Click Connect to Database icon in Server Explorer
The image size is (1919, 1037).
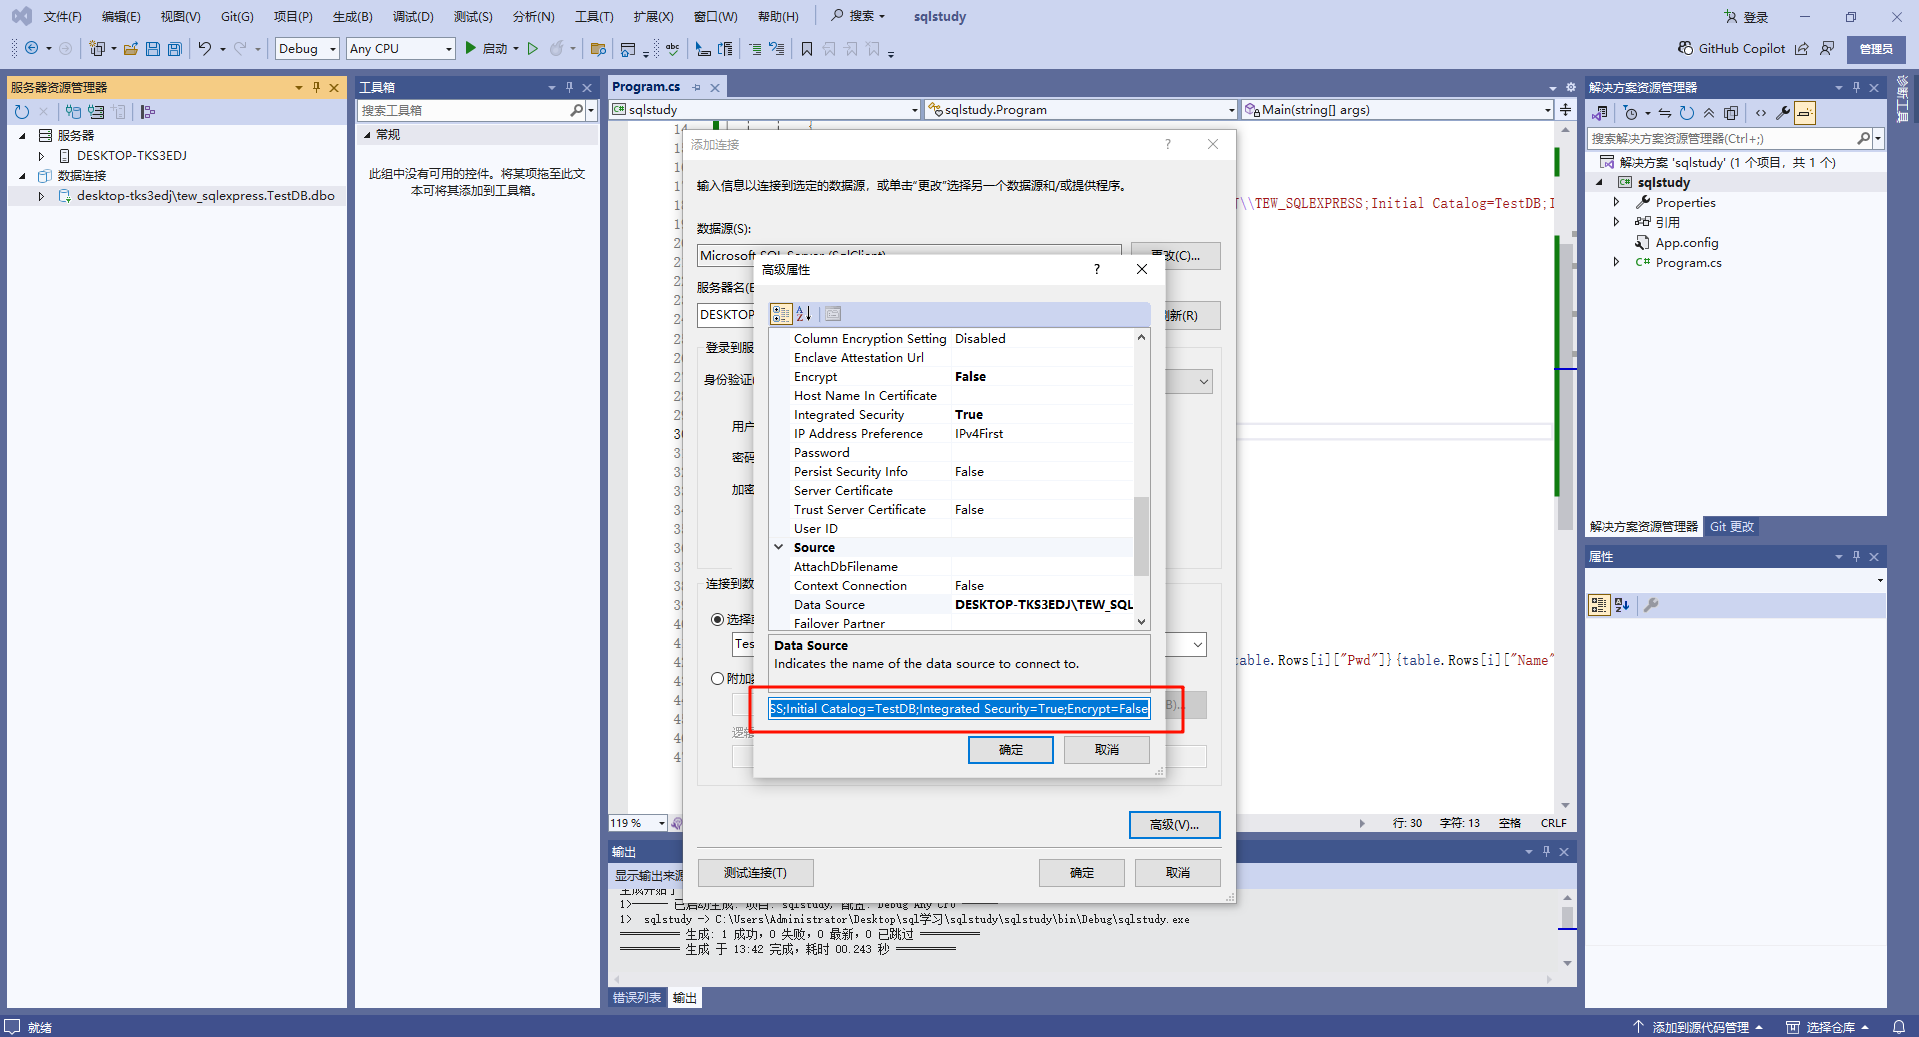tap(74, 112)
